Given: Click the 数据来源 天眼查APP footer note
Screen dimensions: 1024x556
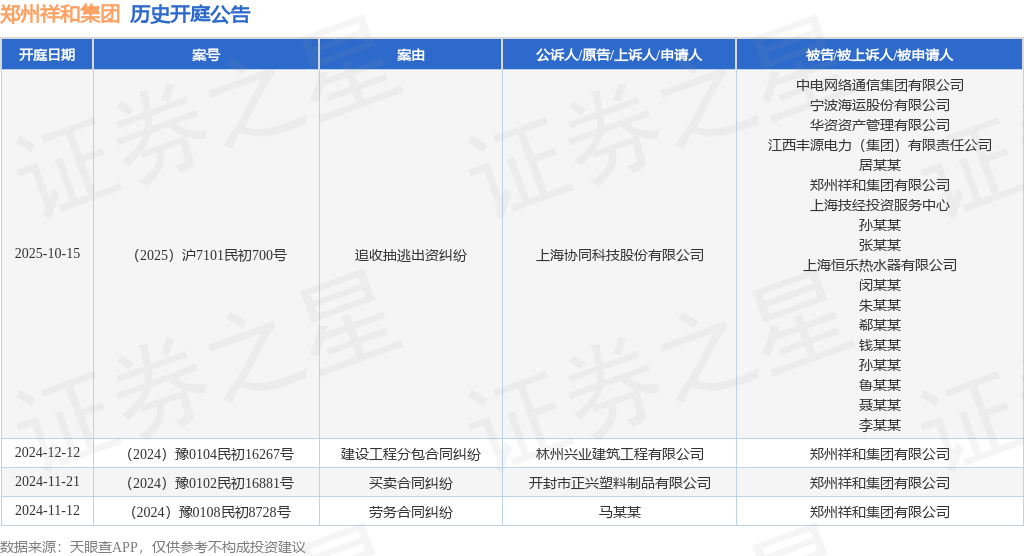Looking at the screenshot, I should (x=153, y=547).
